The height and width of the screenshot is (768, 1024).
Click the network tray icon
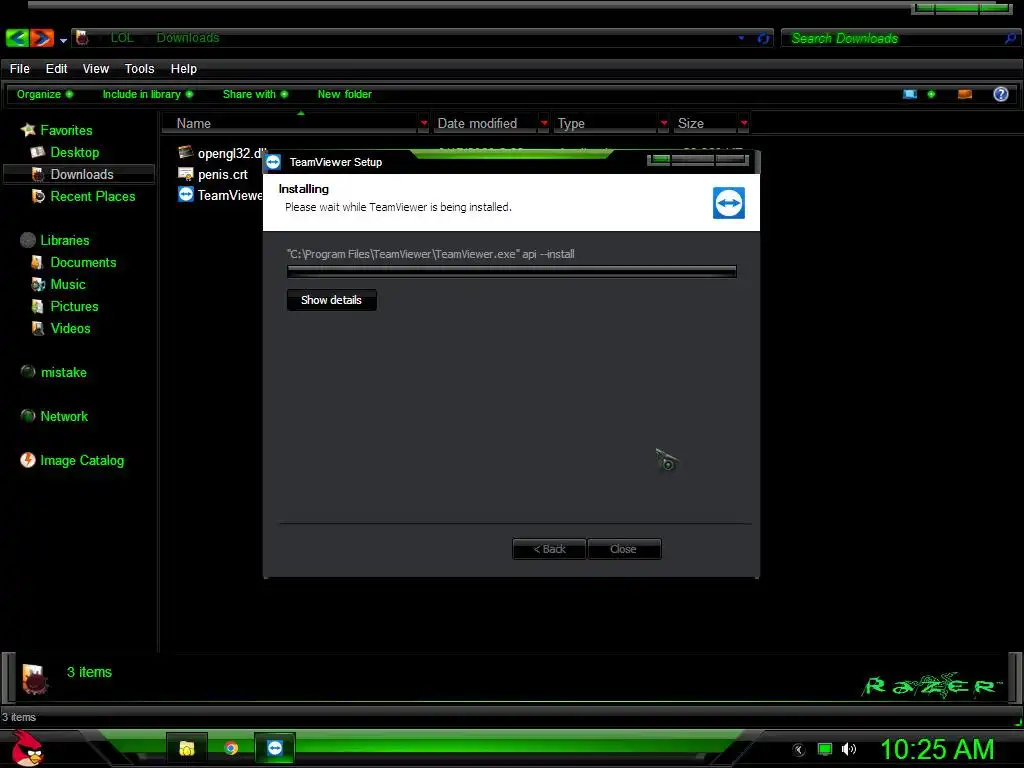click(825, 749)
